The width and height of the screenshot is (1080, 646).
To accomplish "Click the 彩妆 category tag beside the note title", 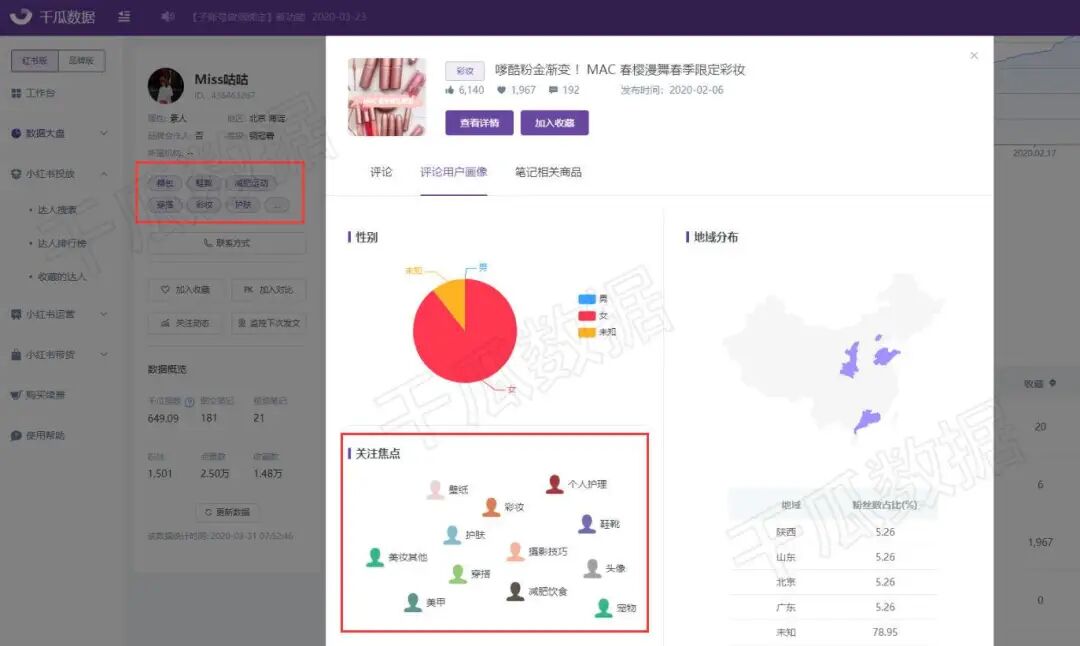I will coord(465,70).
